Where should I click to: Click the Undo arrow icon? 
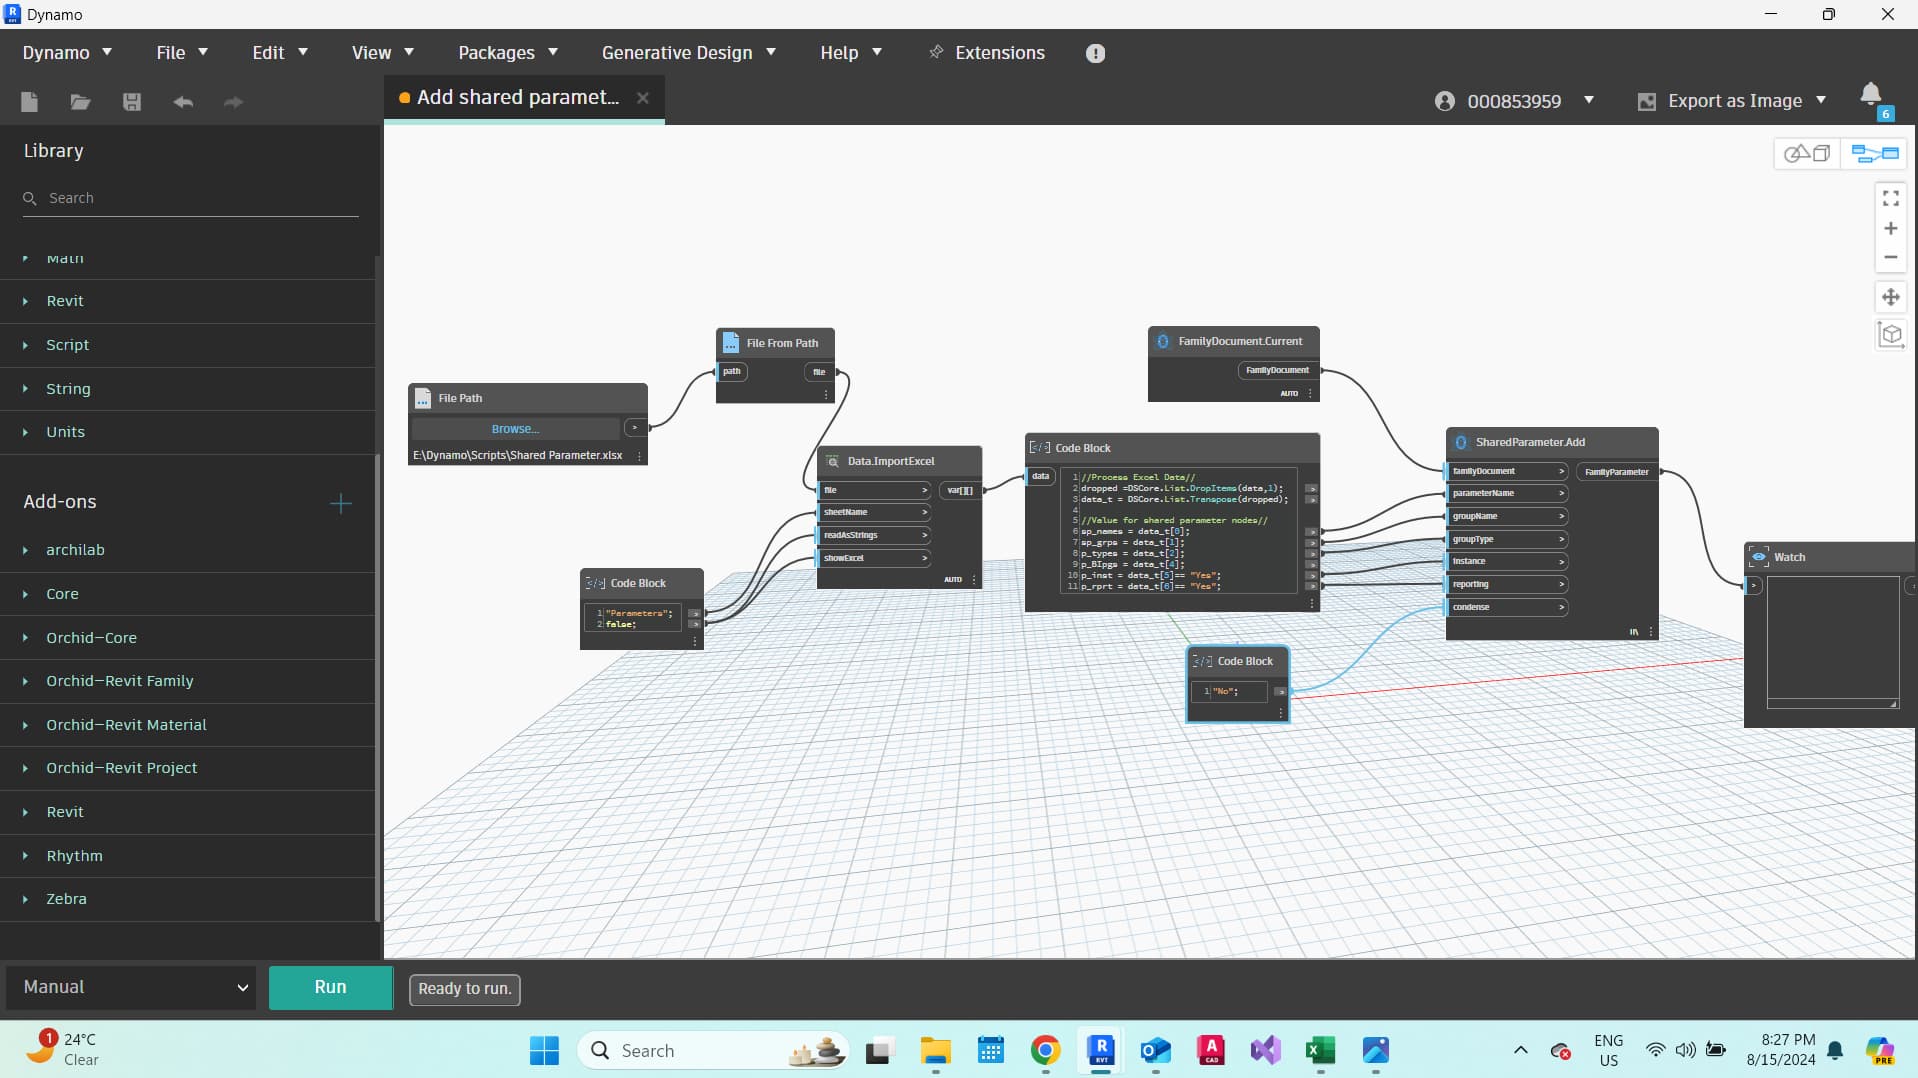[183, 102]
